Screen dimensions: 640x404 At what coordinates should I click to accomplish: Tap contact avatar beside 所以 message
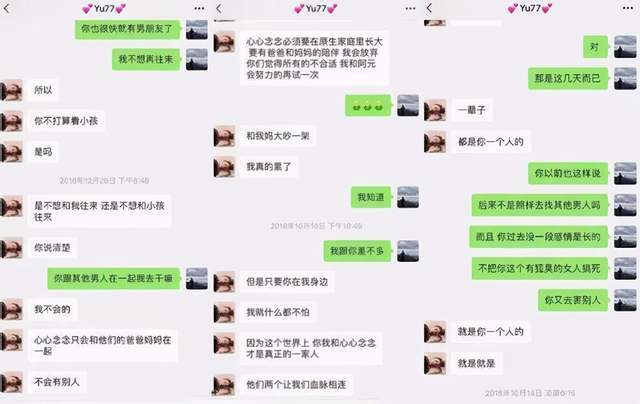pyautogui.click(x=11, y=90)
